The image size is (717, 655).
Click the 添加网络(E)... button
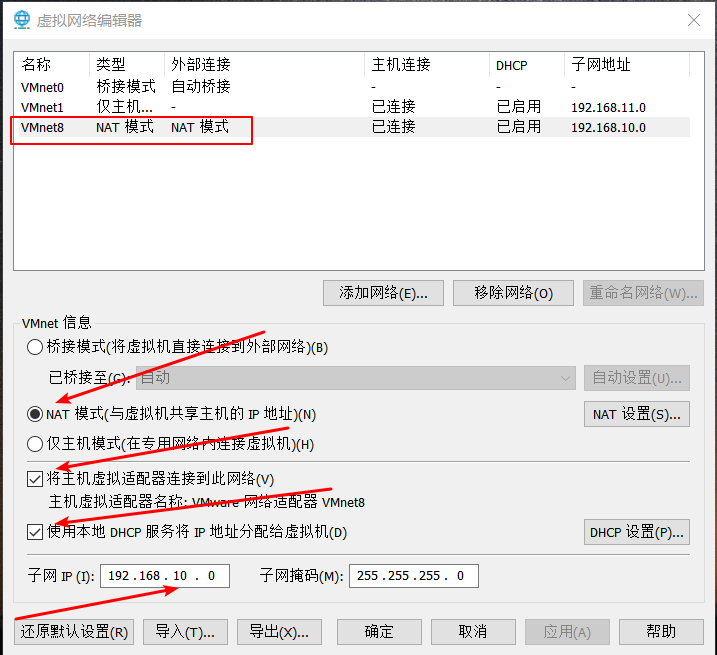pos(383,293)
